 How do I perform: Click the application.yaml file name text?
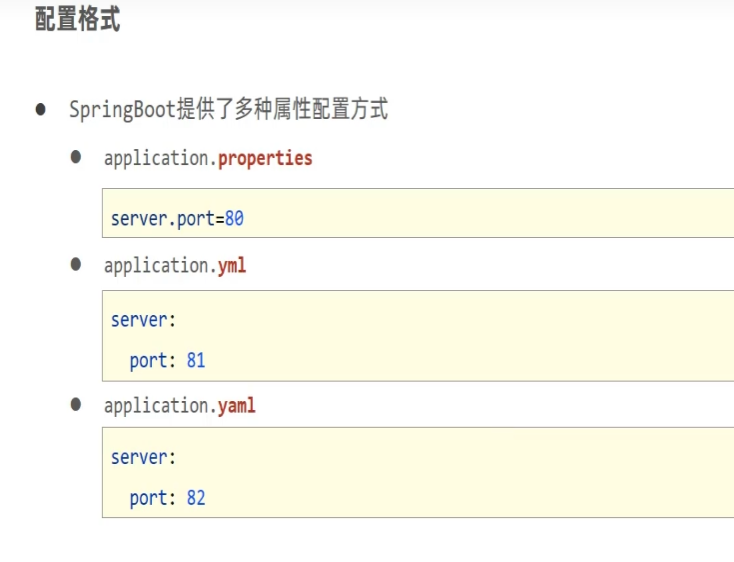coord(180,405)
